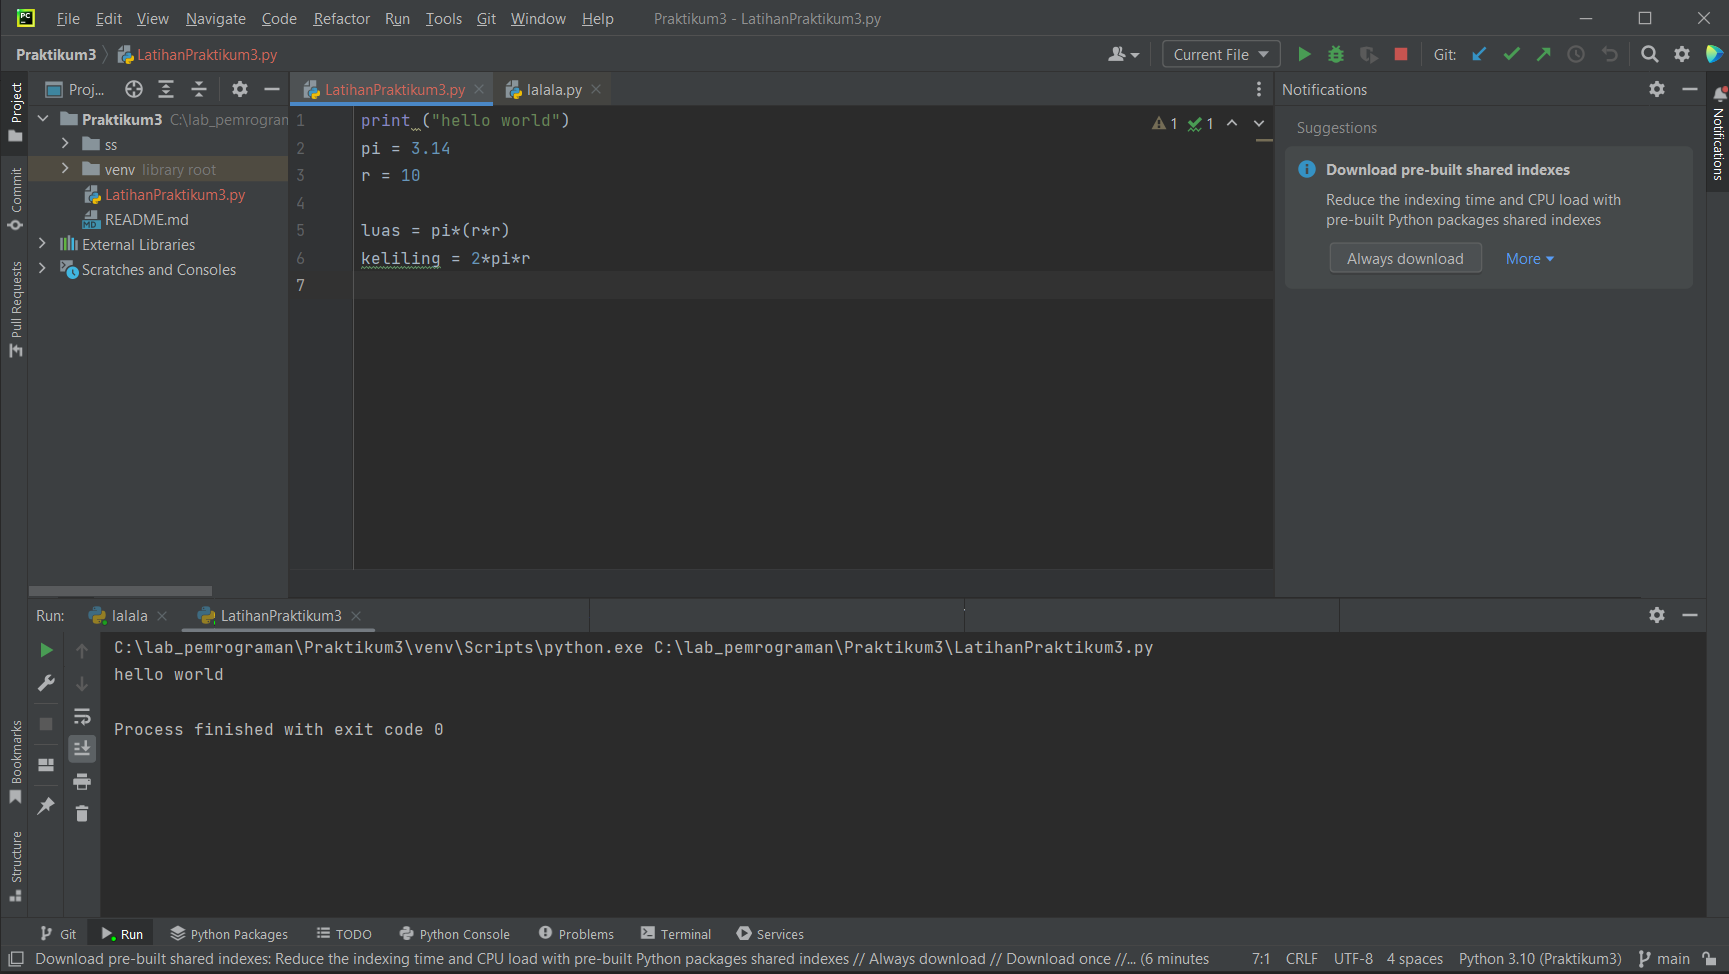Start debugging with the bug icon
The width and height of the screenshot is (1729, 974).
coord(1336,54)
